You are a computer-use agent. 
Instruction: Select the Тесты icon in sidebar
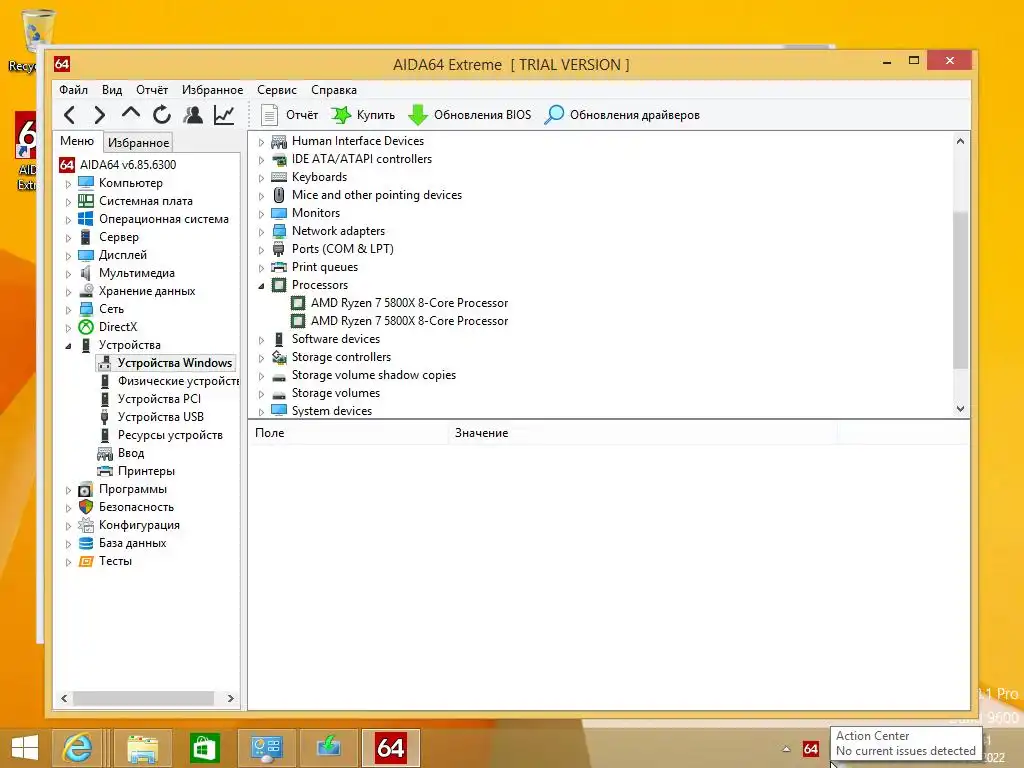click(86, 561)
